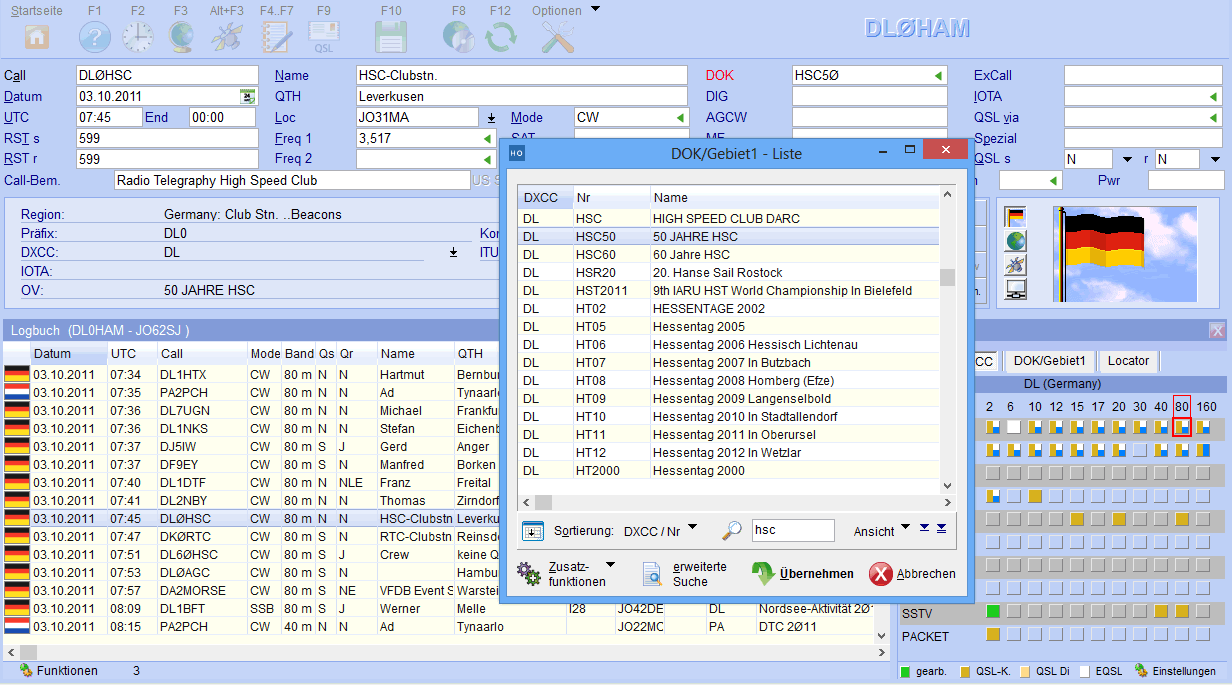This screenshot has height=685, width=1232.
Task: Switch to the Locator tab
Action: coord(1128,361)
